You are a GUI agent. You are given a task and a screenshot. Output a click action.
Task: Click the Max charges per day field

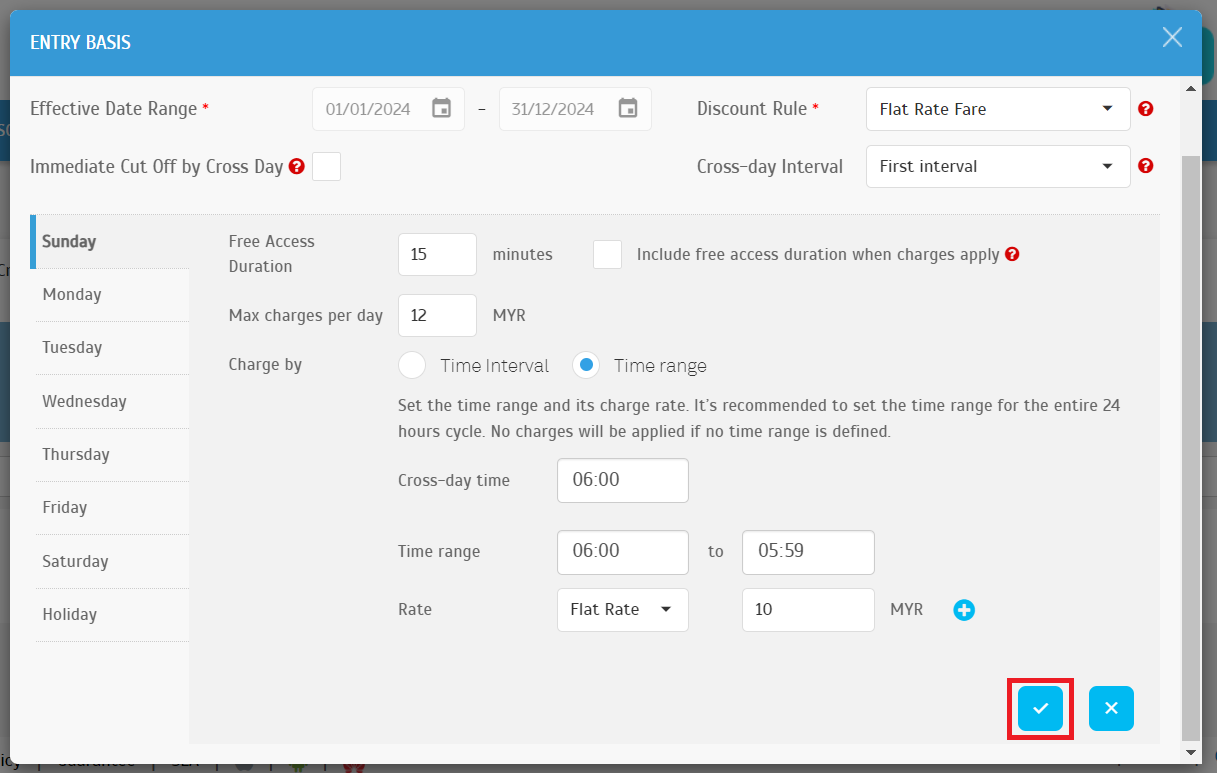point(437,316)
